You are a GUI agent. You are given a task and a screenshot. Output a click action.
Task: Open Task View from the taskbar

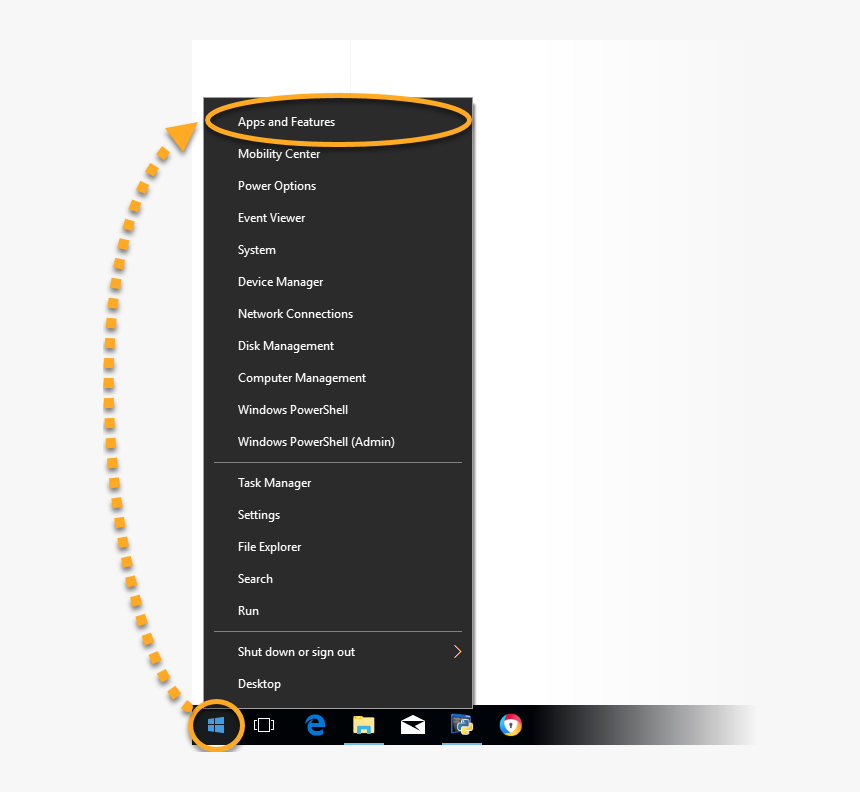264,725
